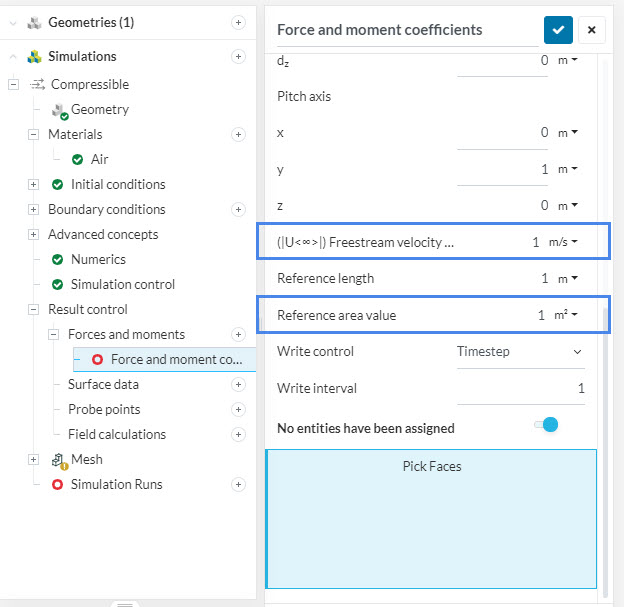Add a new geometry with plus icon
624x607 pixels.
tap(238, 22)
